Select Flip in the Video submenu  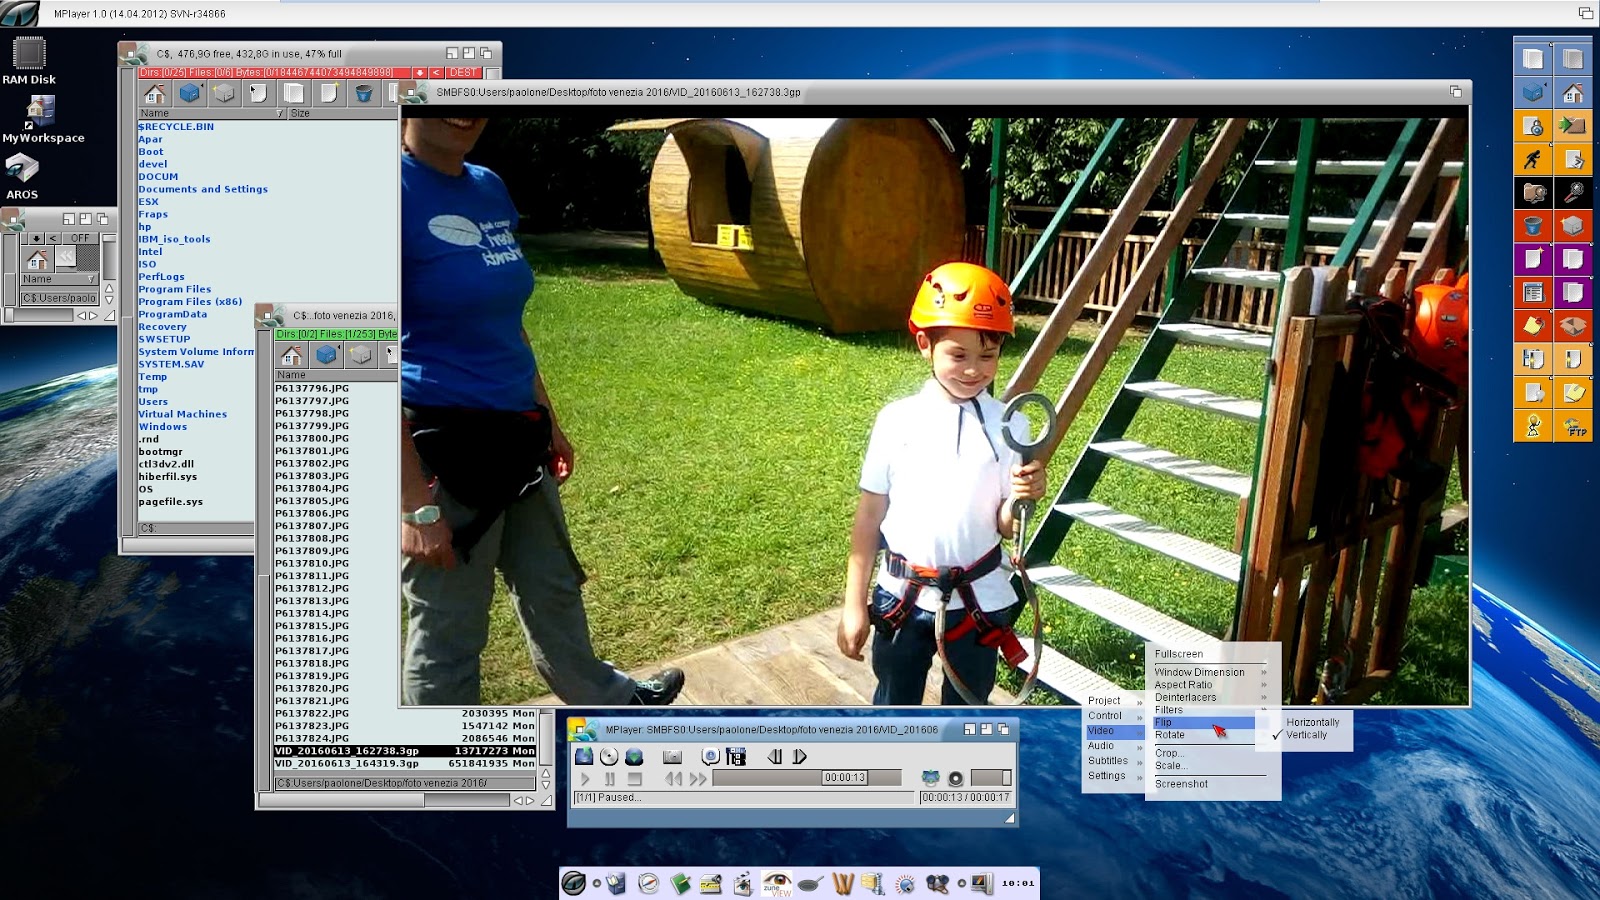(1204, 722)
